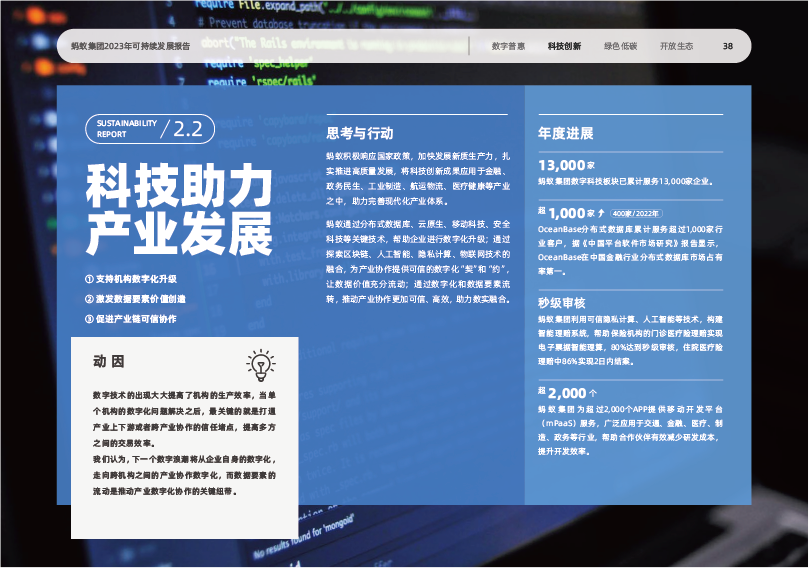Click the 2,000个 statistic figure
The height and width of the screenshot is (568, 809).
point(567,393)
